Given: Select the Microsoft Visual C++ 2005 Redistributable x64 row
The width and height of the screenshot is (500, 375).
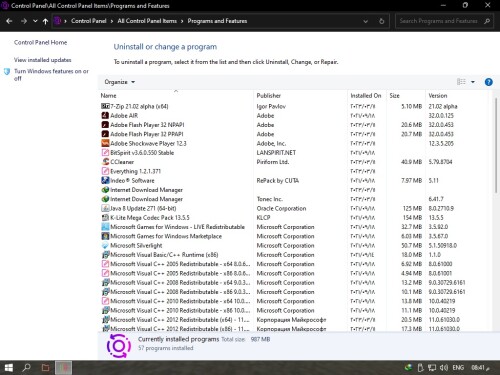Looking at the screenshot, I should [x=295, y=264].
